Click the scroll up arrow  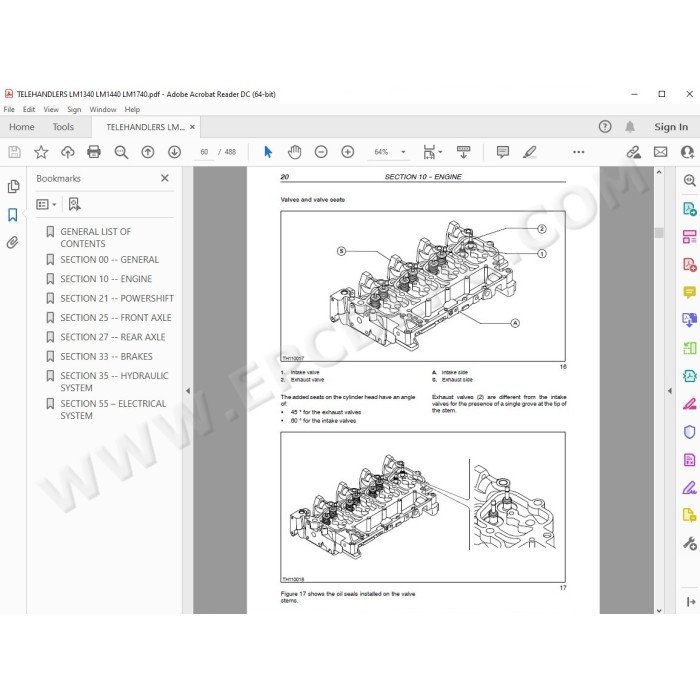pyautogui.click(x=659, y=172)
